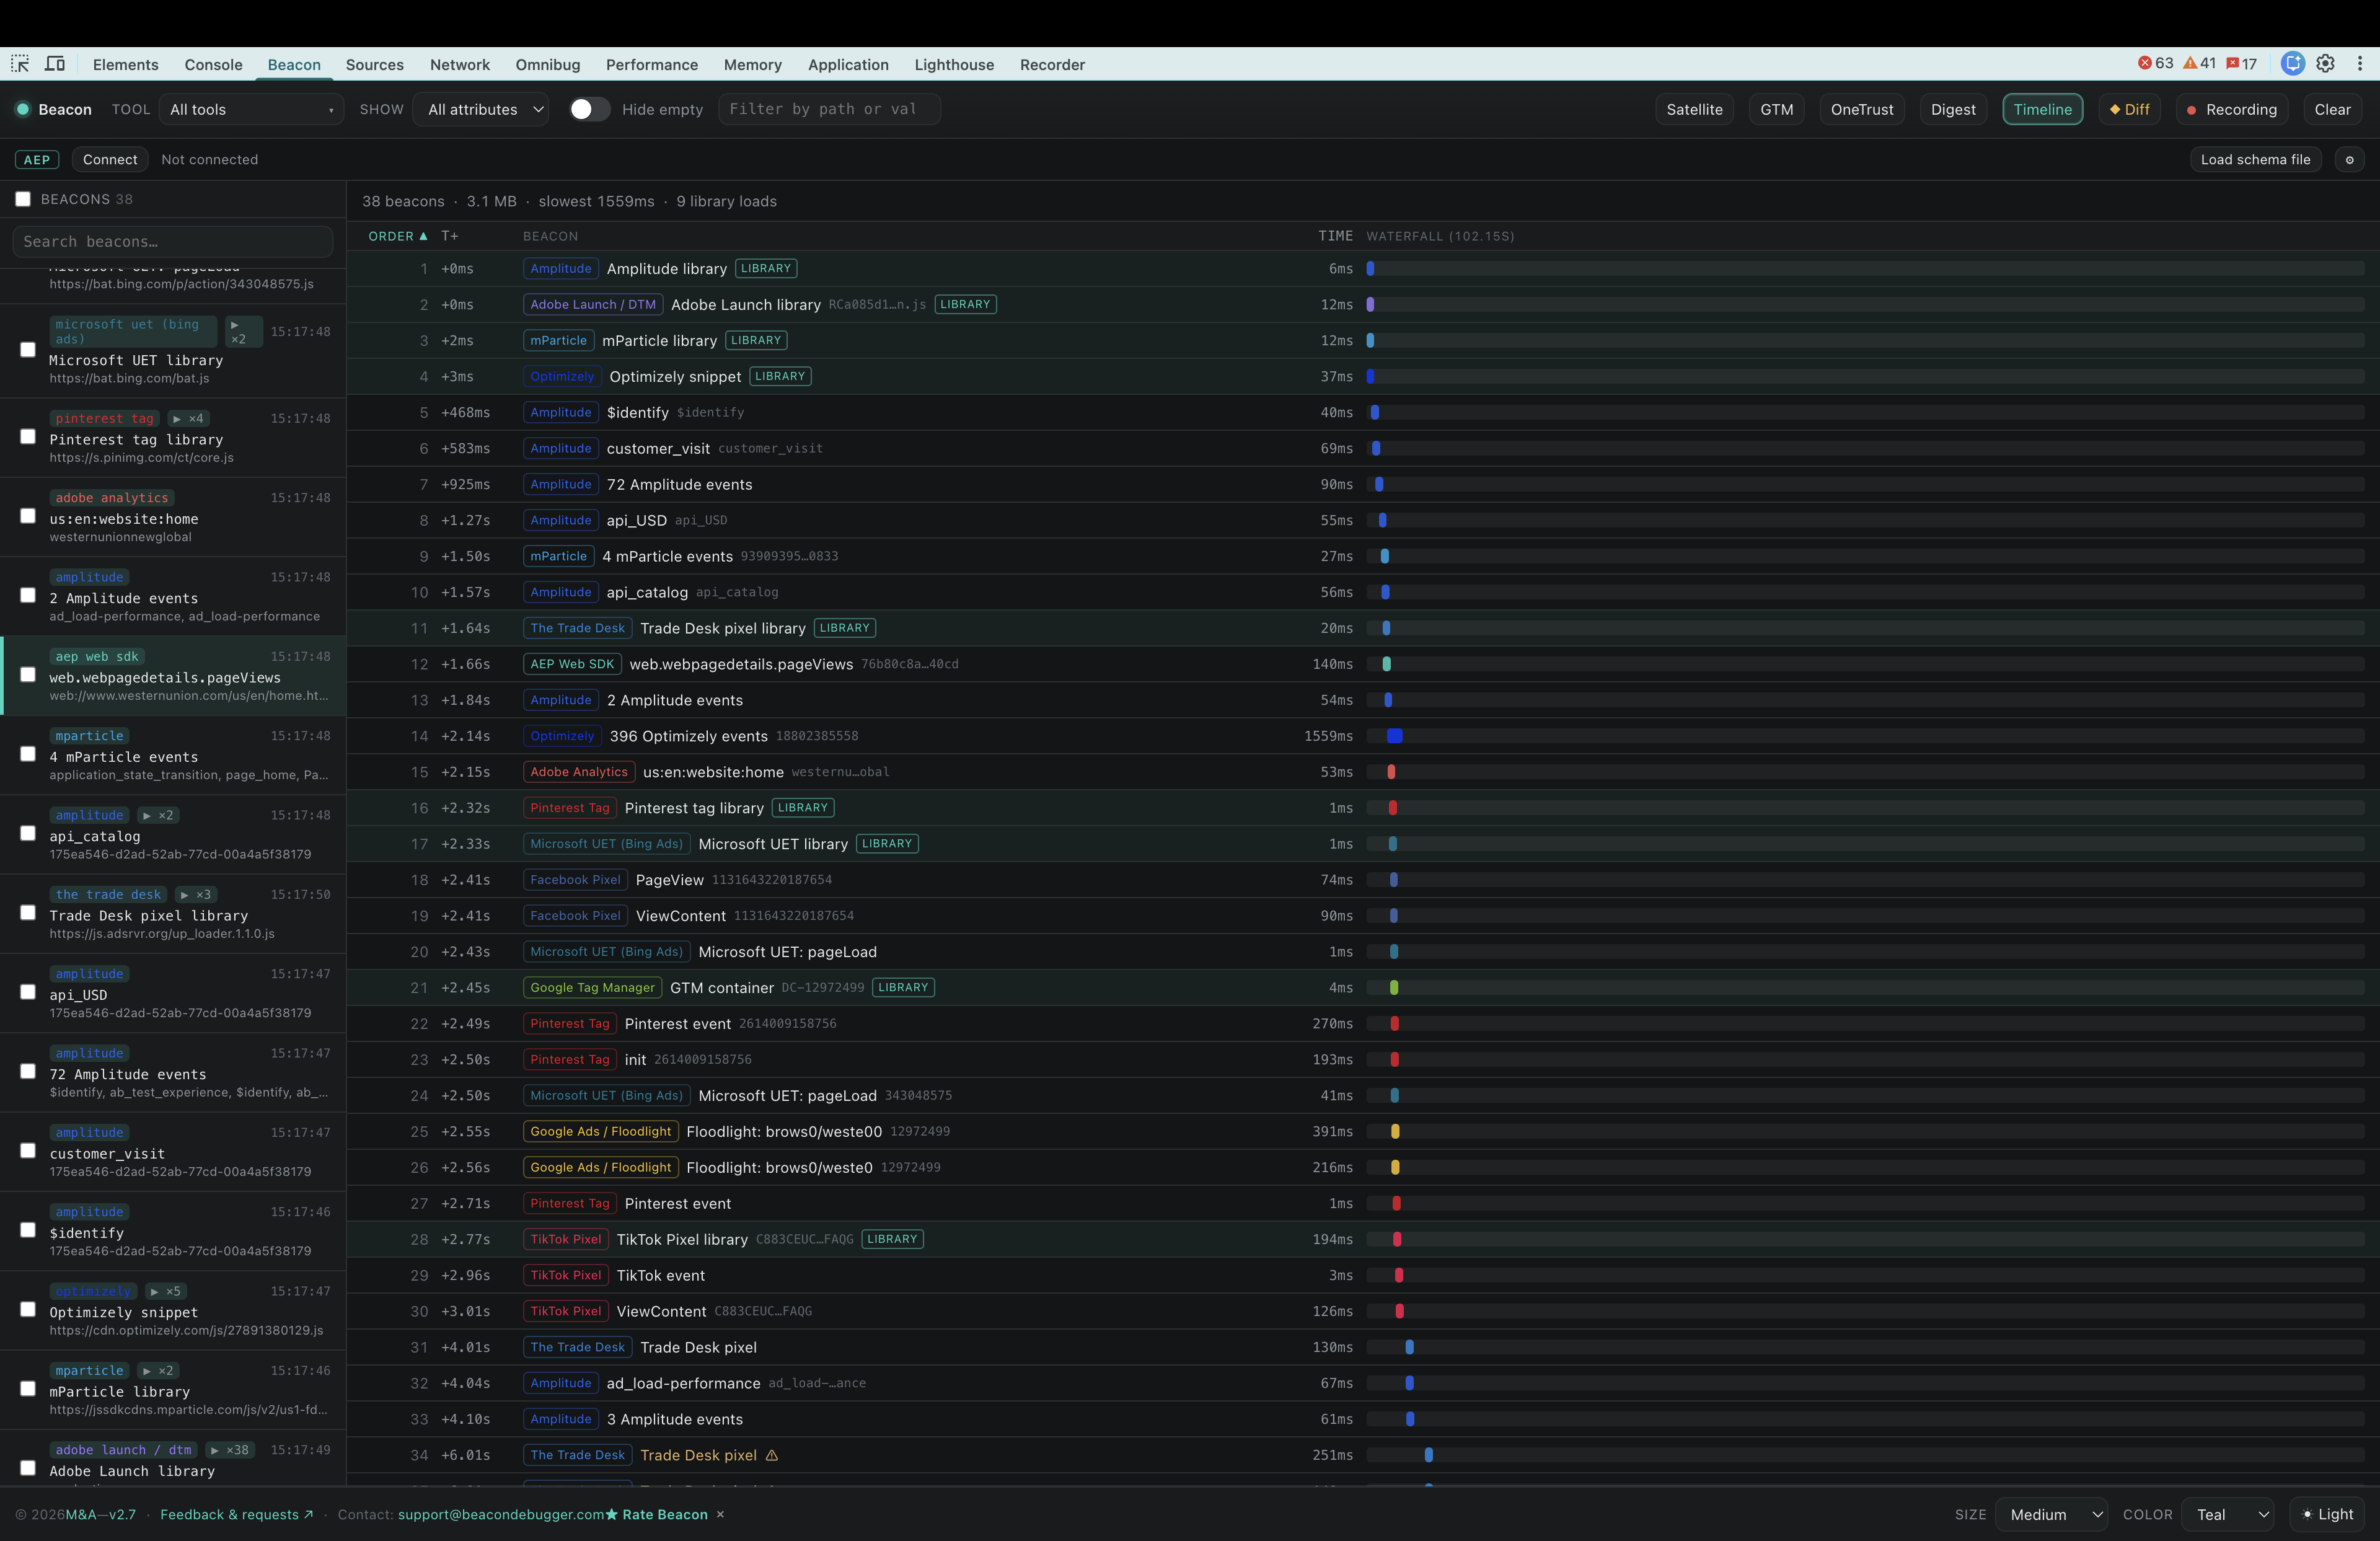Check the api_catalog beacon checkbox
This screenshot has height=1541, width=2380.
28,834
